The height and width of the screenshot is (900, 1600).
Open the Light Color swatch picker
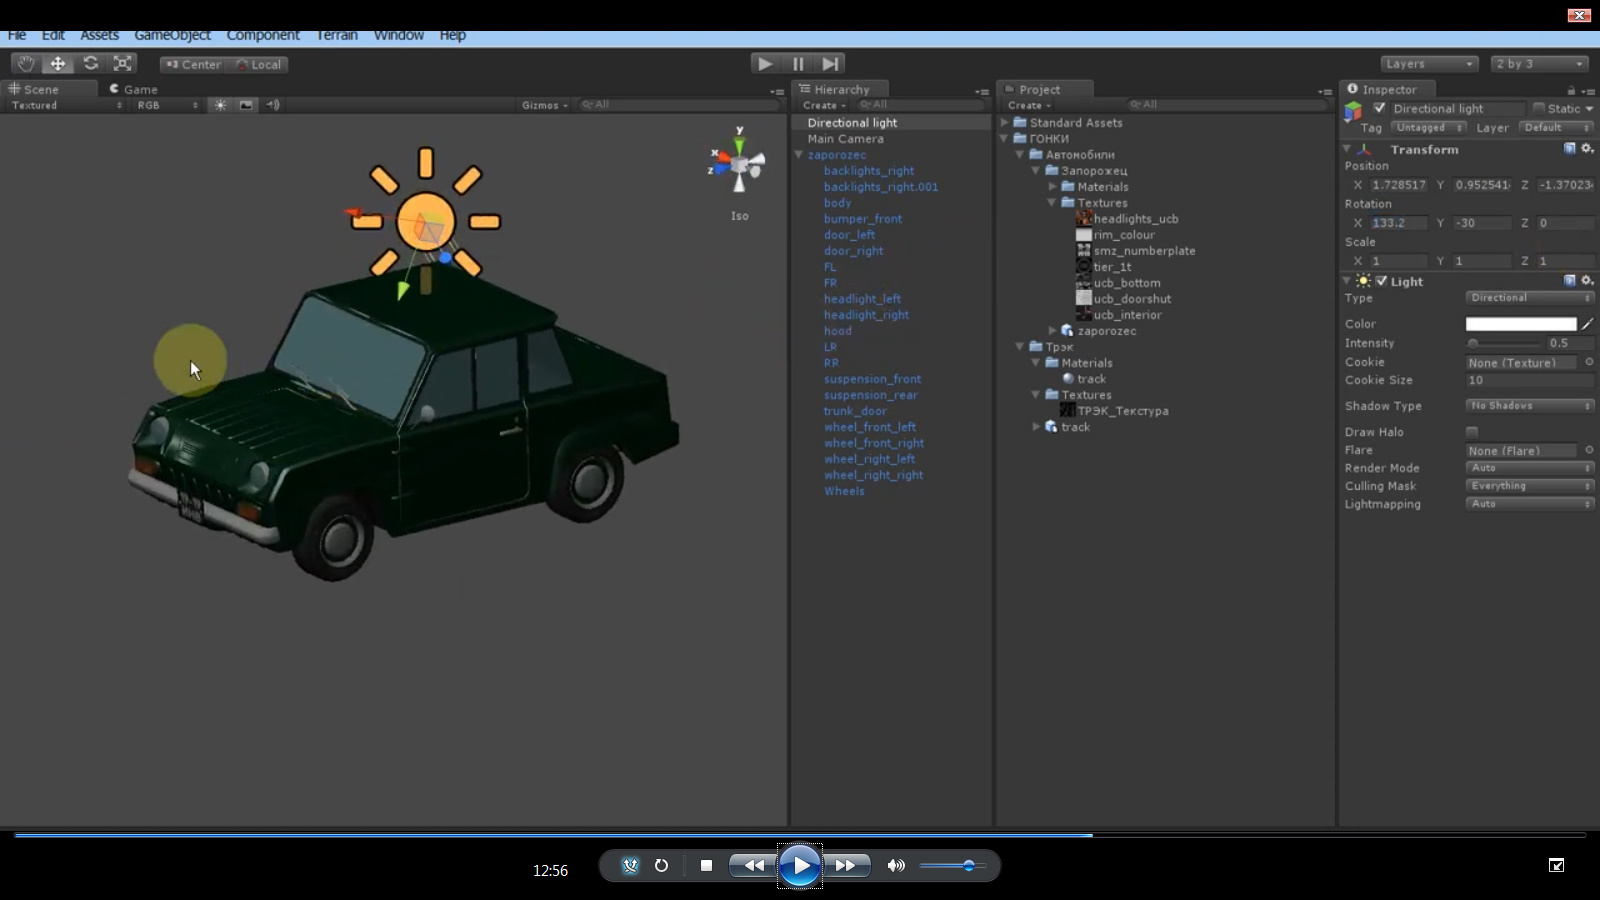tap(1519, 323)
